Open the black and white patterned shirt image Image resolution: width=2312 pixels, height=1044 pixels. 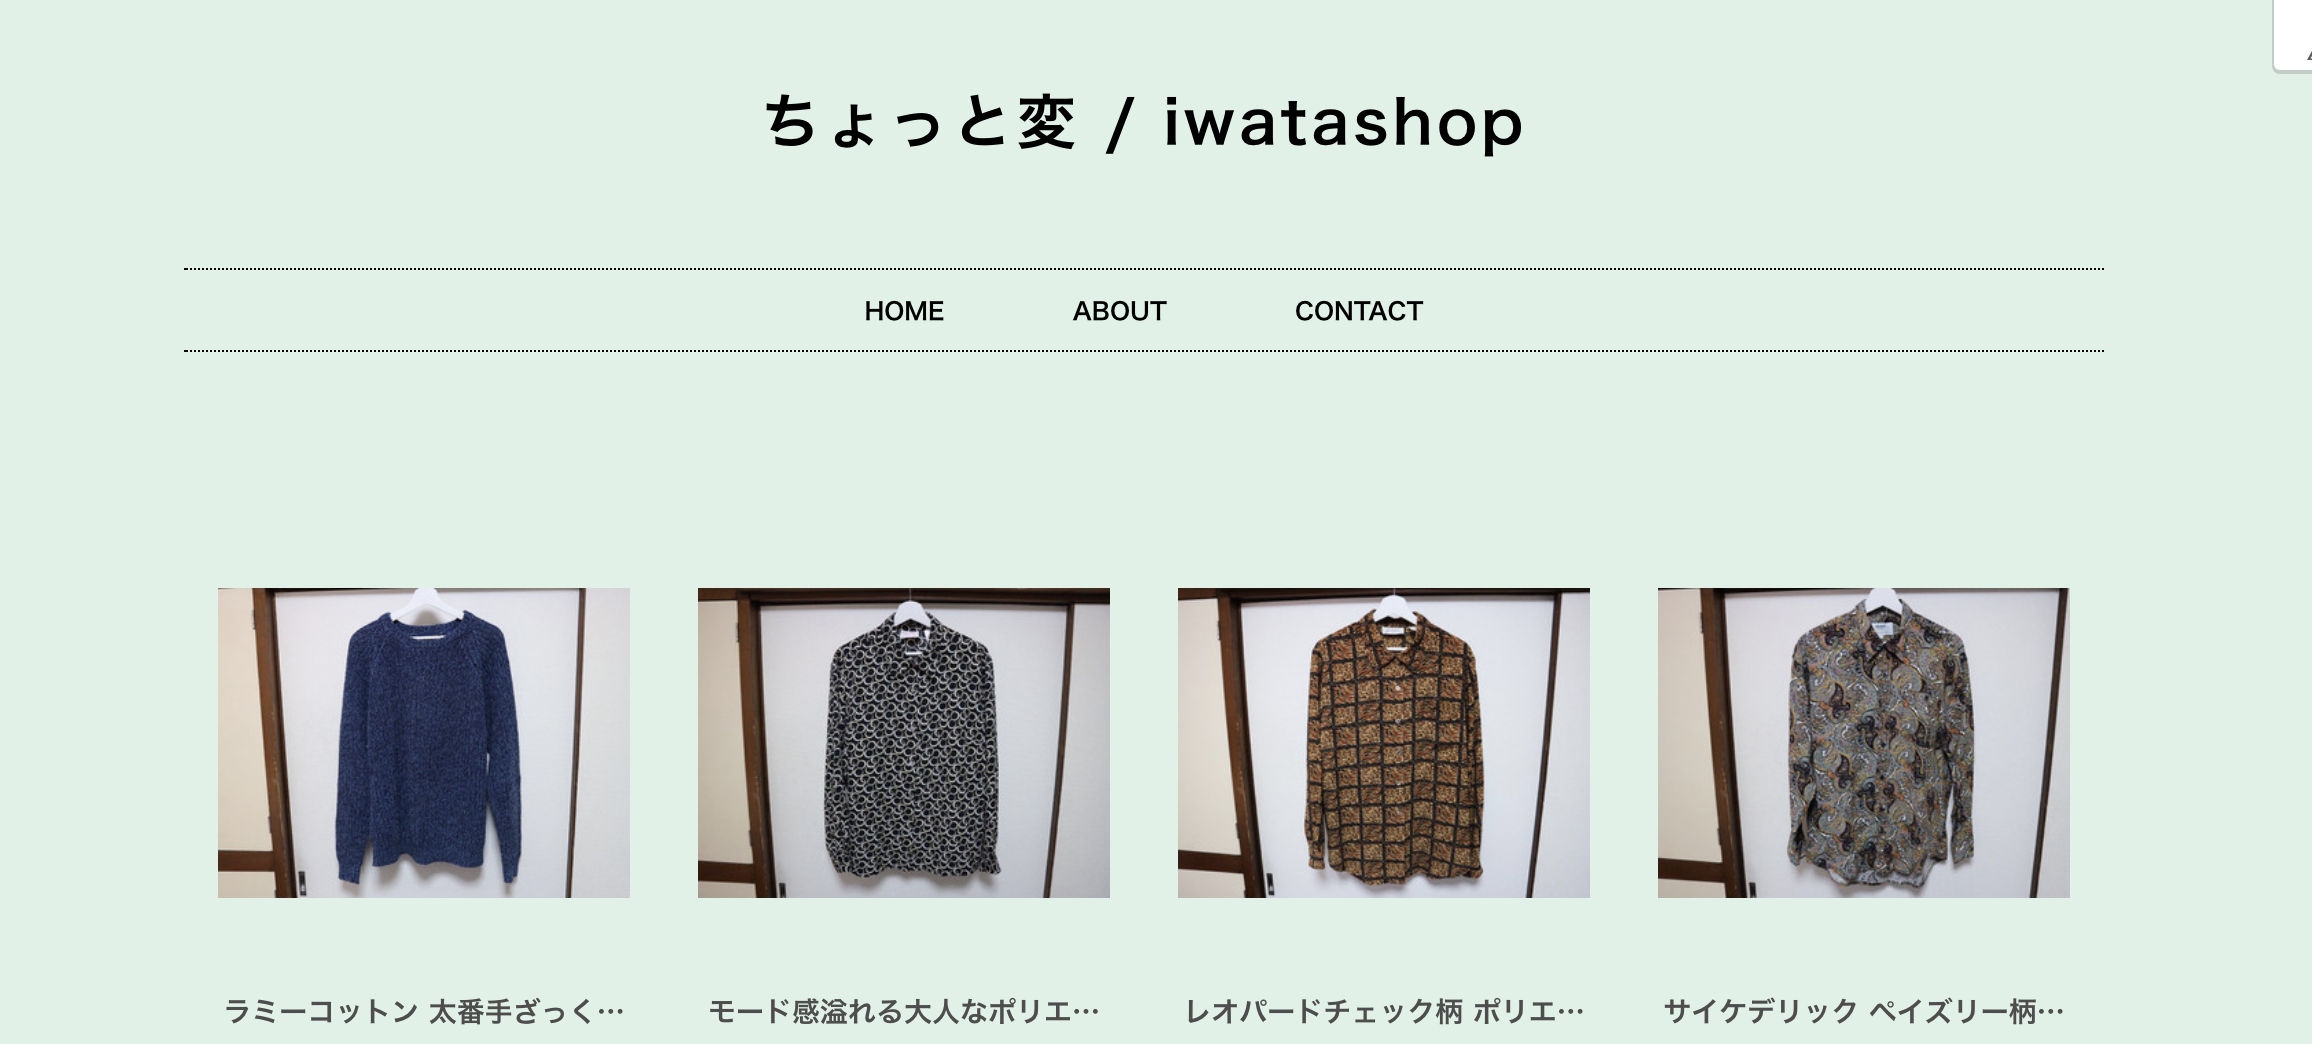click(x=904, y=743)
